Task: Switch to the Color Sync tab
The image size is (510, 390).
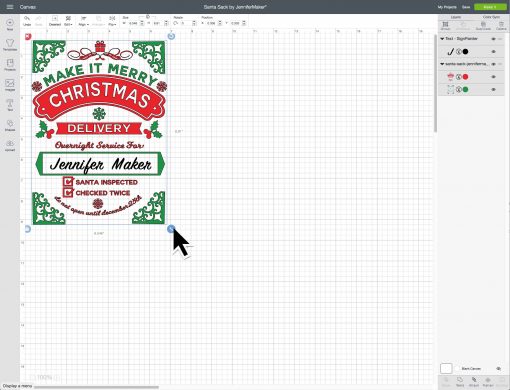Action: [x=491, y=17]
